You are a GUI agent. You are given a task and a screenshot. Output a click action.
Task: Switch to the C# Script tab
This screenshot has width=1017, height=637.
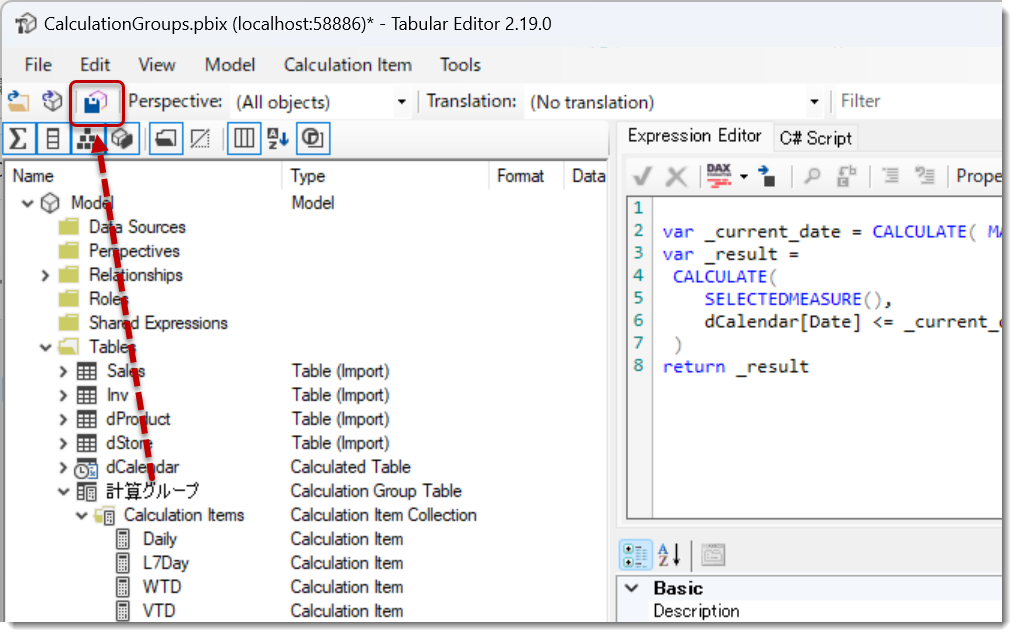pyautogui.click(x=815, y=138)
